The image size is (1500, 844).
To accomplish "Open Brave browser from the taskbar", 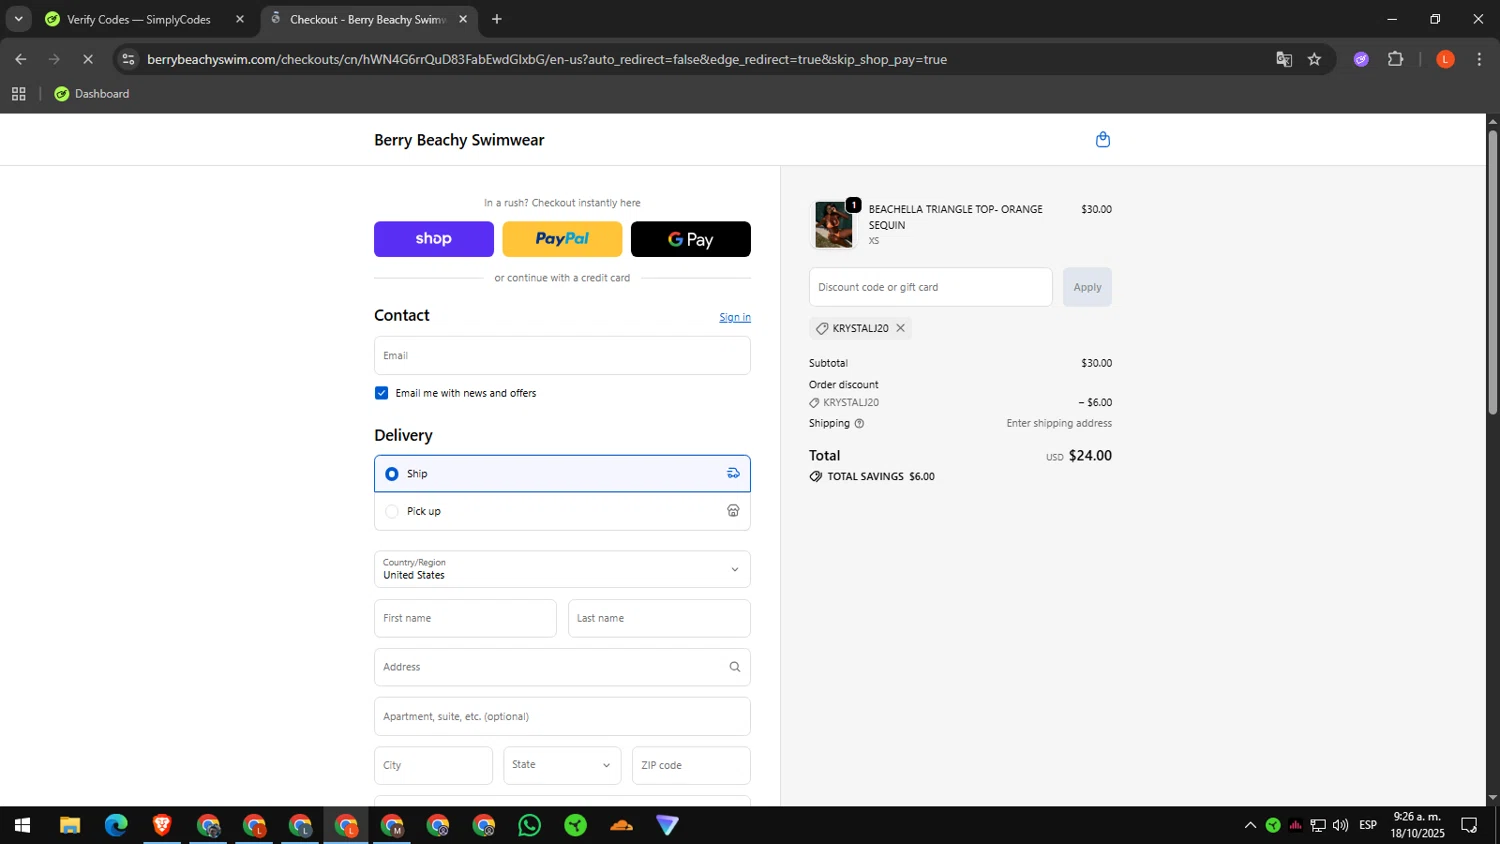I will tap(162, 825).
